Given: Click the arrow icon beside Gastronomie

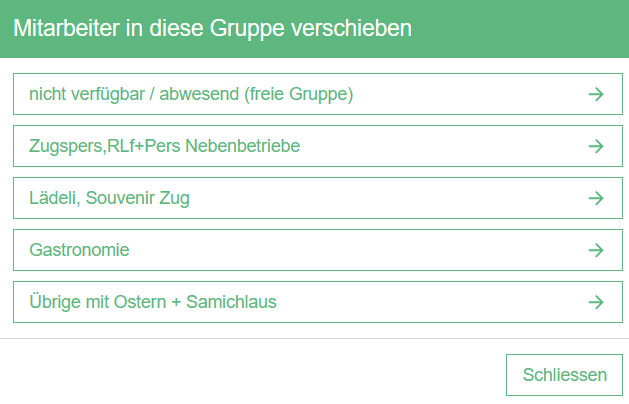Looking at the screenshot, I should pyautogui.click(x=596, y=250).
